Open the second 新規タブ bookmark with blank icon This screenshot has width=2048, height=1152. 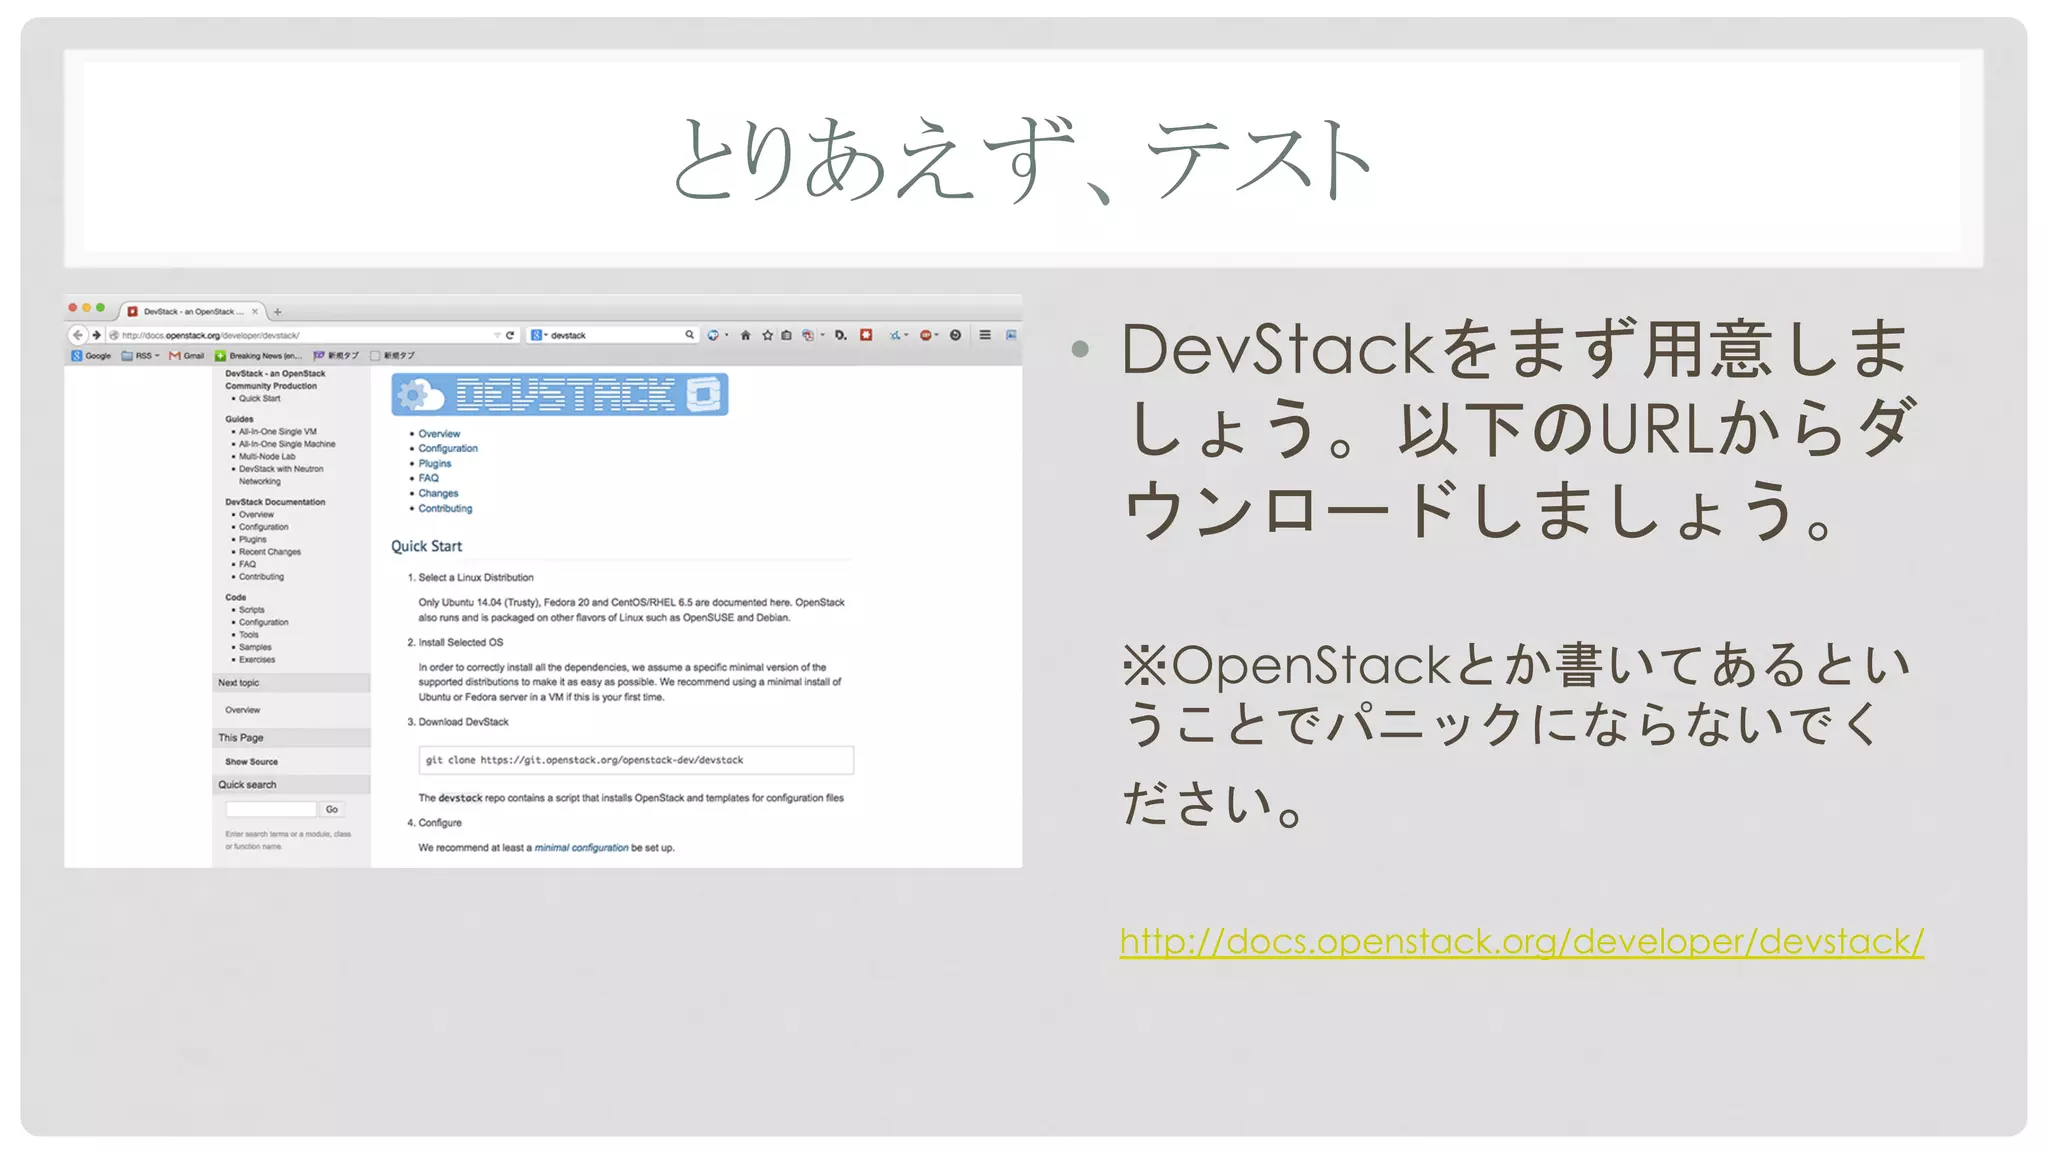coord(392,355)
